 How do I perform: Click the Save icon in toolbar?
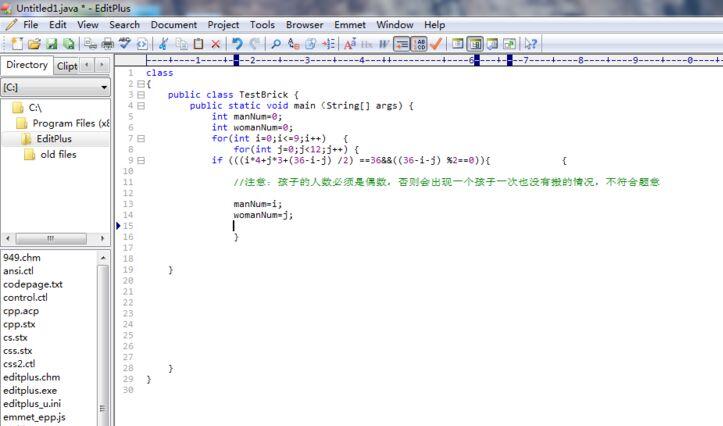pyautogui.click(x=51, y=44)
